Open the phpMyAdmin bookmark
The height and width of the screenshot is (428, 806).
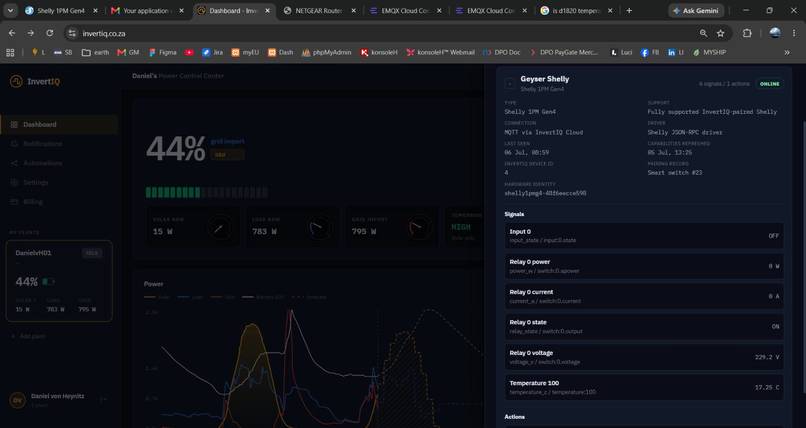(326, 52)
